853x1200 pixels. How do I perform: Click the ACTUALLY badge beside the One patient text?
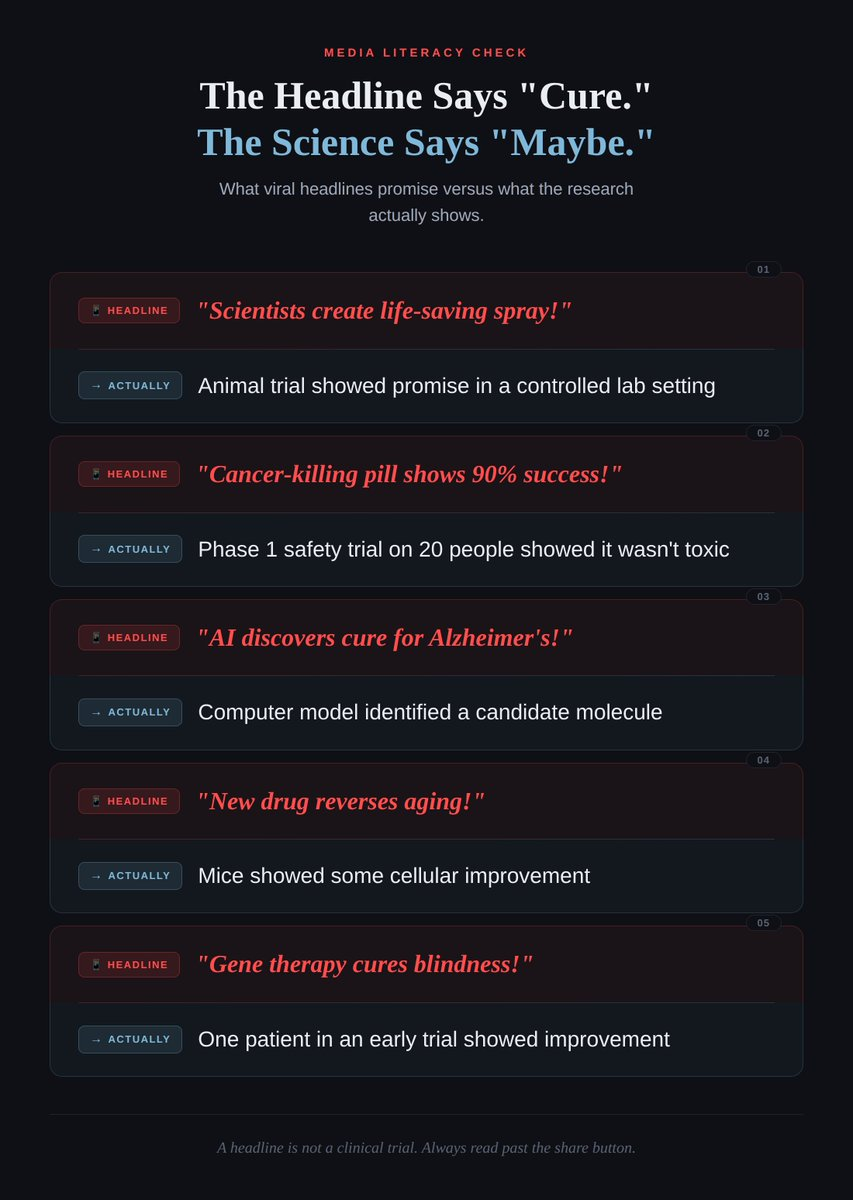tap(130, 1039)
